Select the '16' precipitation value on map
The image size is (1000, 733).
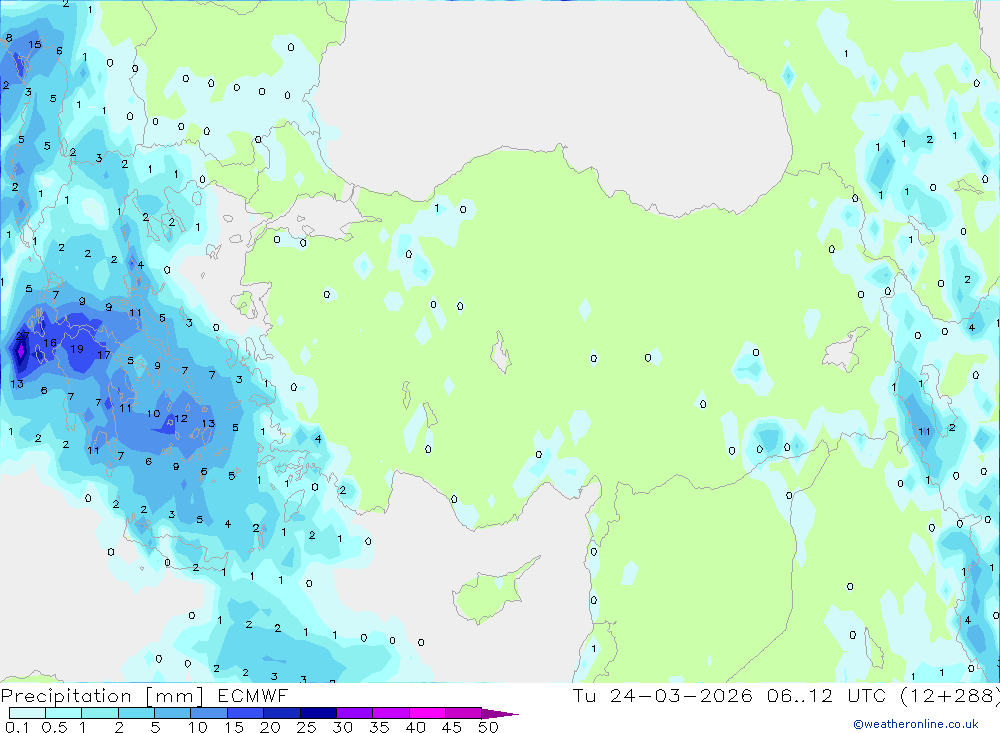click(x=50, y=343)
